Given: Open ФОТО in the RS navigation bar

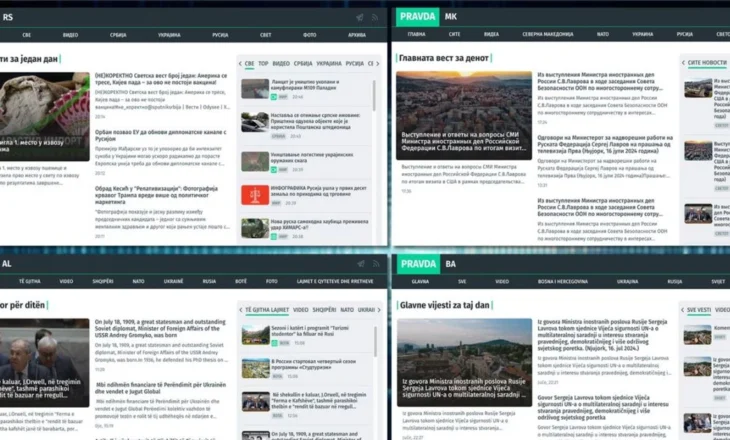Looking at the screenshot, I should pyautogui.click(x=310, y=35).
